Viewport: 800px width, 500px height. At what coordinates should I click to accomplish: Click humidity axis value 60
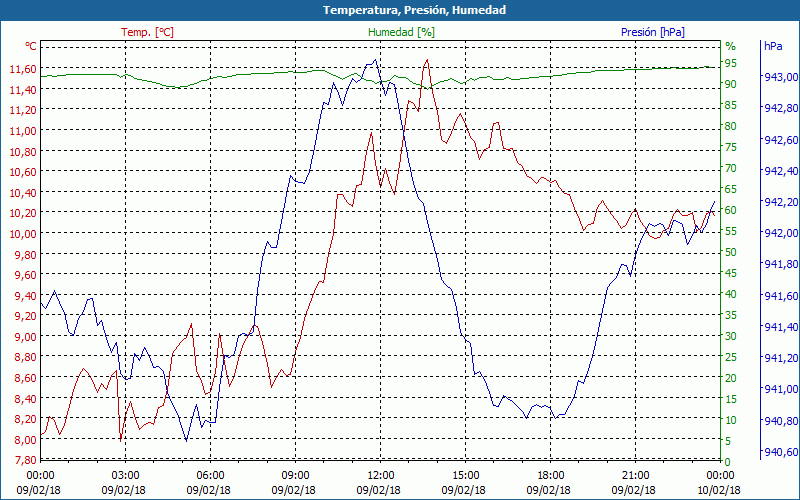pyautogui.click(x=731, y=210)
